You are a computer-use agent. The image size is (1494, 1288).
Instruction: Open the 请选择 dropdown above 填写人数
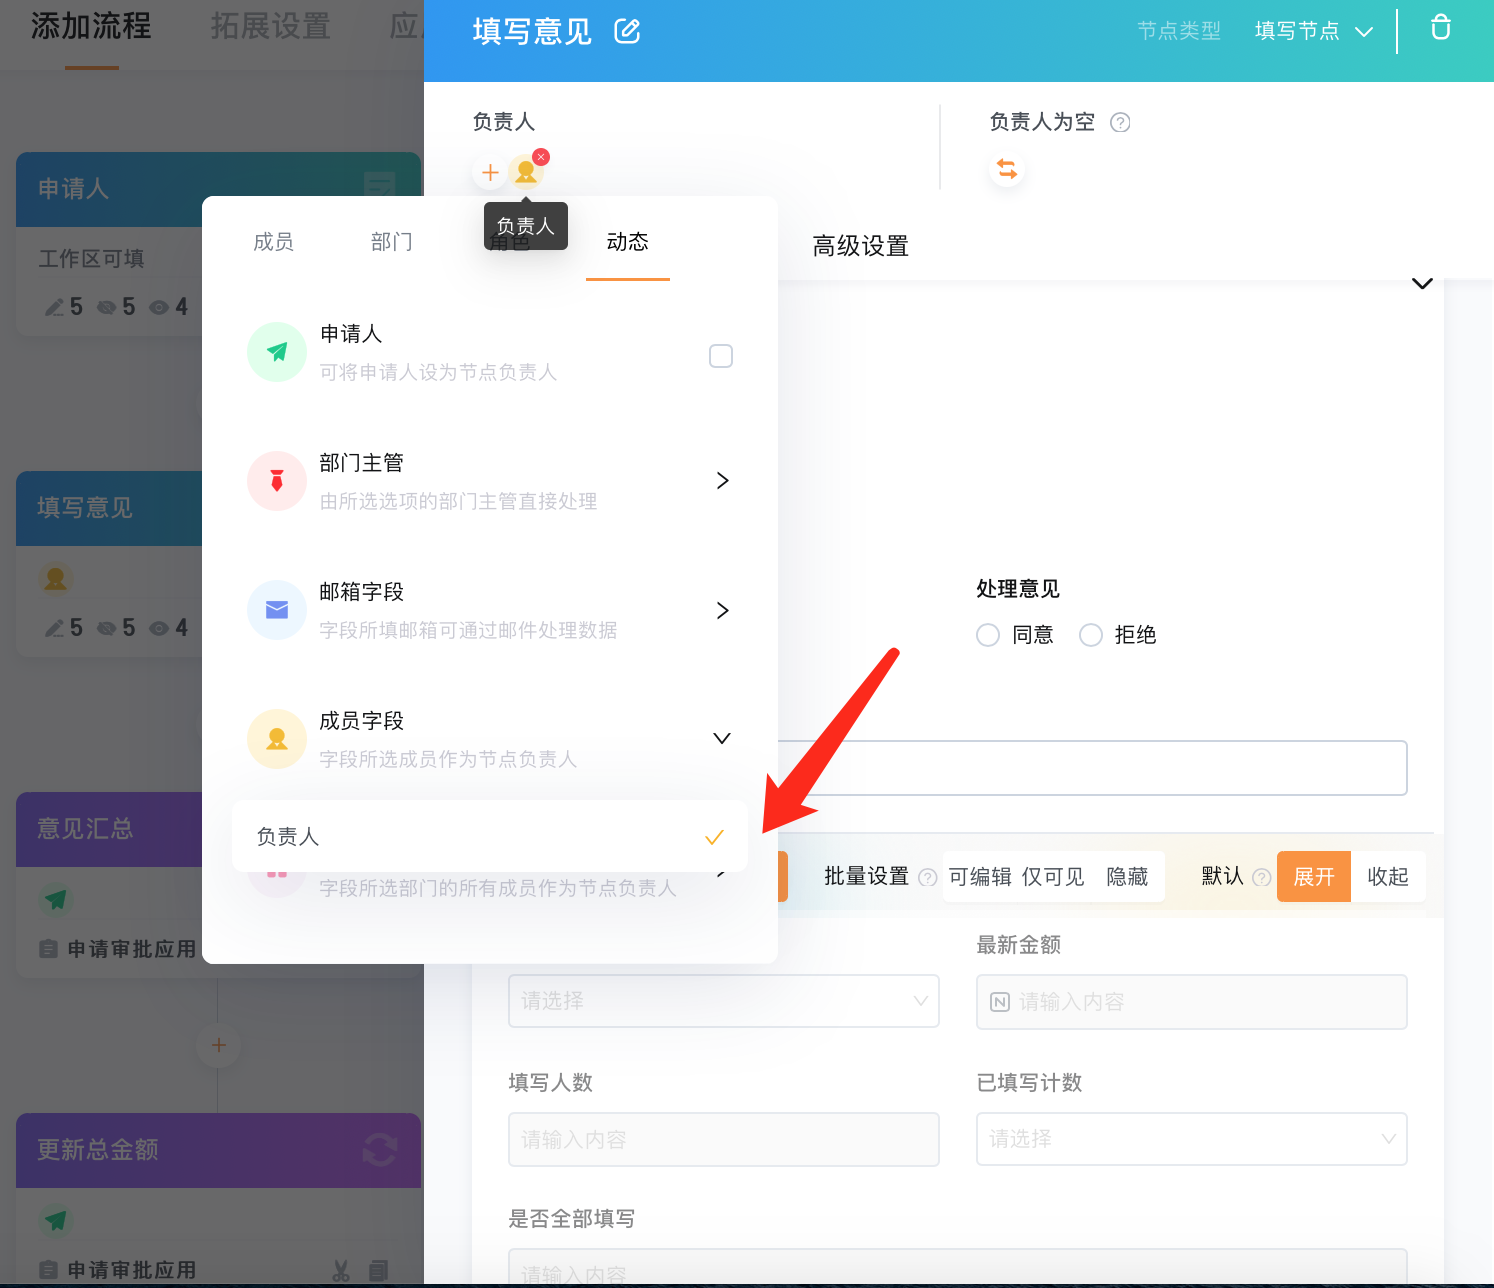pos(724,1001)
